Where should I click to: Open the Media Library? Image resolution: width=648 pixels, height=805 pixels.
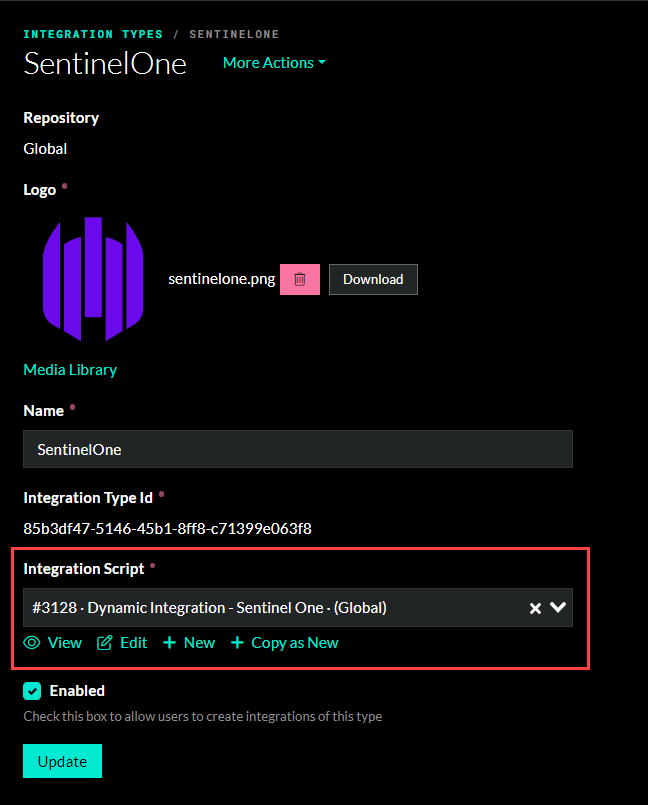pyautogui.click(x=69, y=370)
